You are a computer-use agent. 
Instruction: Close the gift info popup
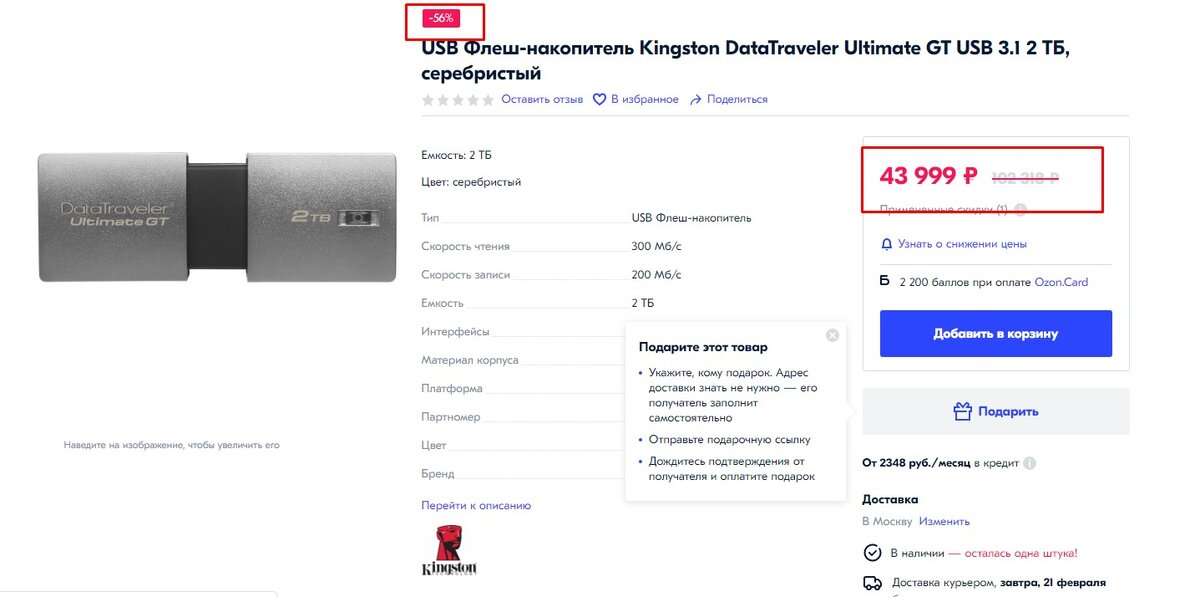coord(832,335)
